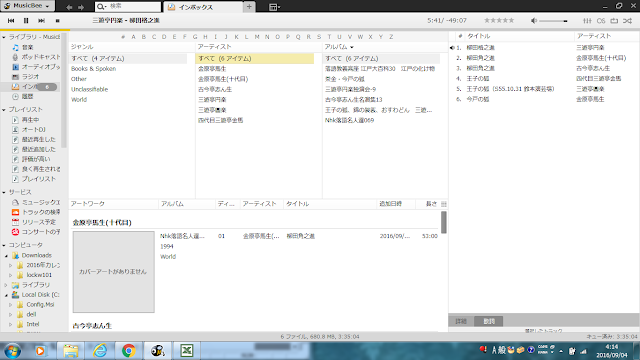Open the Windows Start menu
This screenshot has height=360, width=640.
(x=12, y=351)
